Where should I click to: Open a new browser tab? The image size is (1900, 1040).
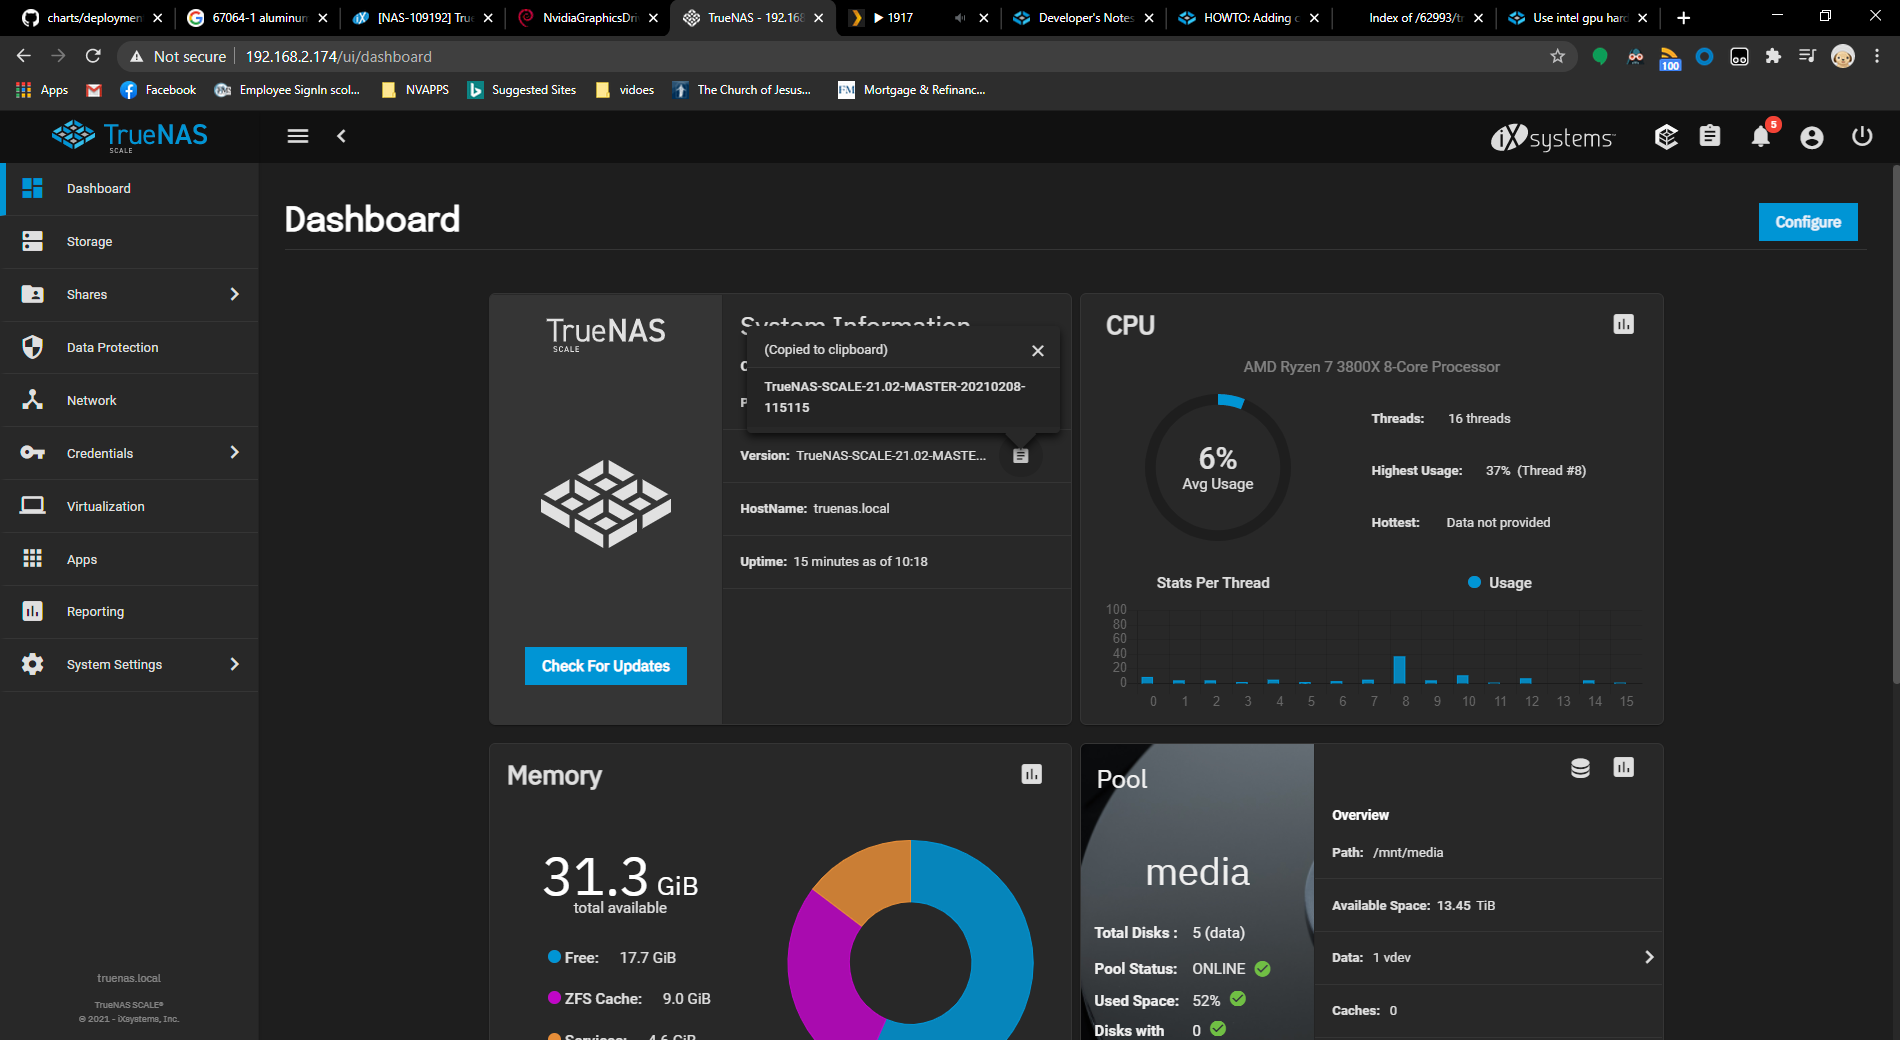point(1684,18)
